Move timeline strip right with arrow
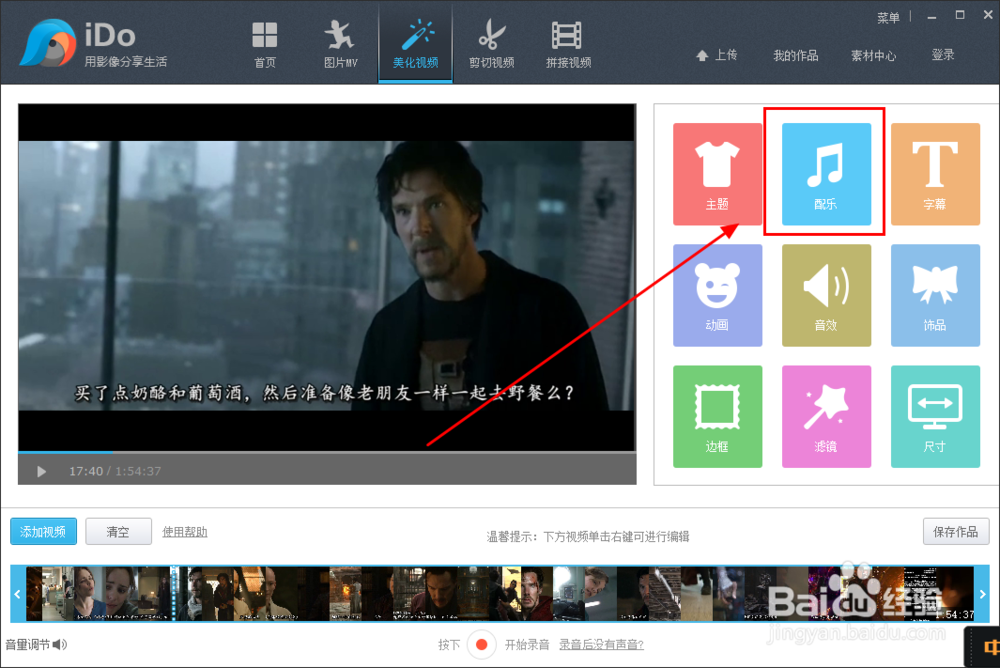1000x668 pixels. (x=982, y=594)
